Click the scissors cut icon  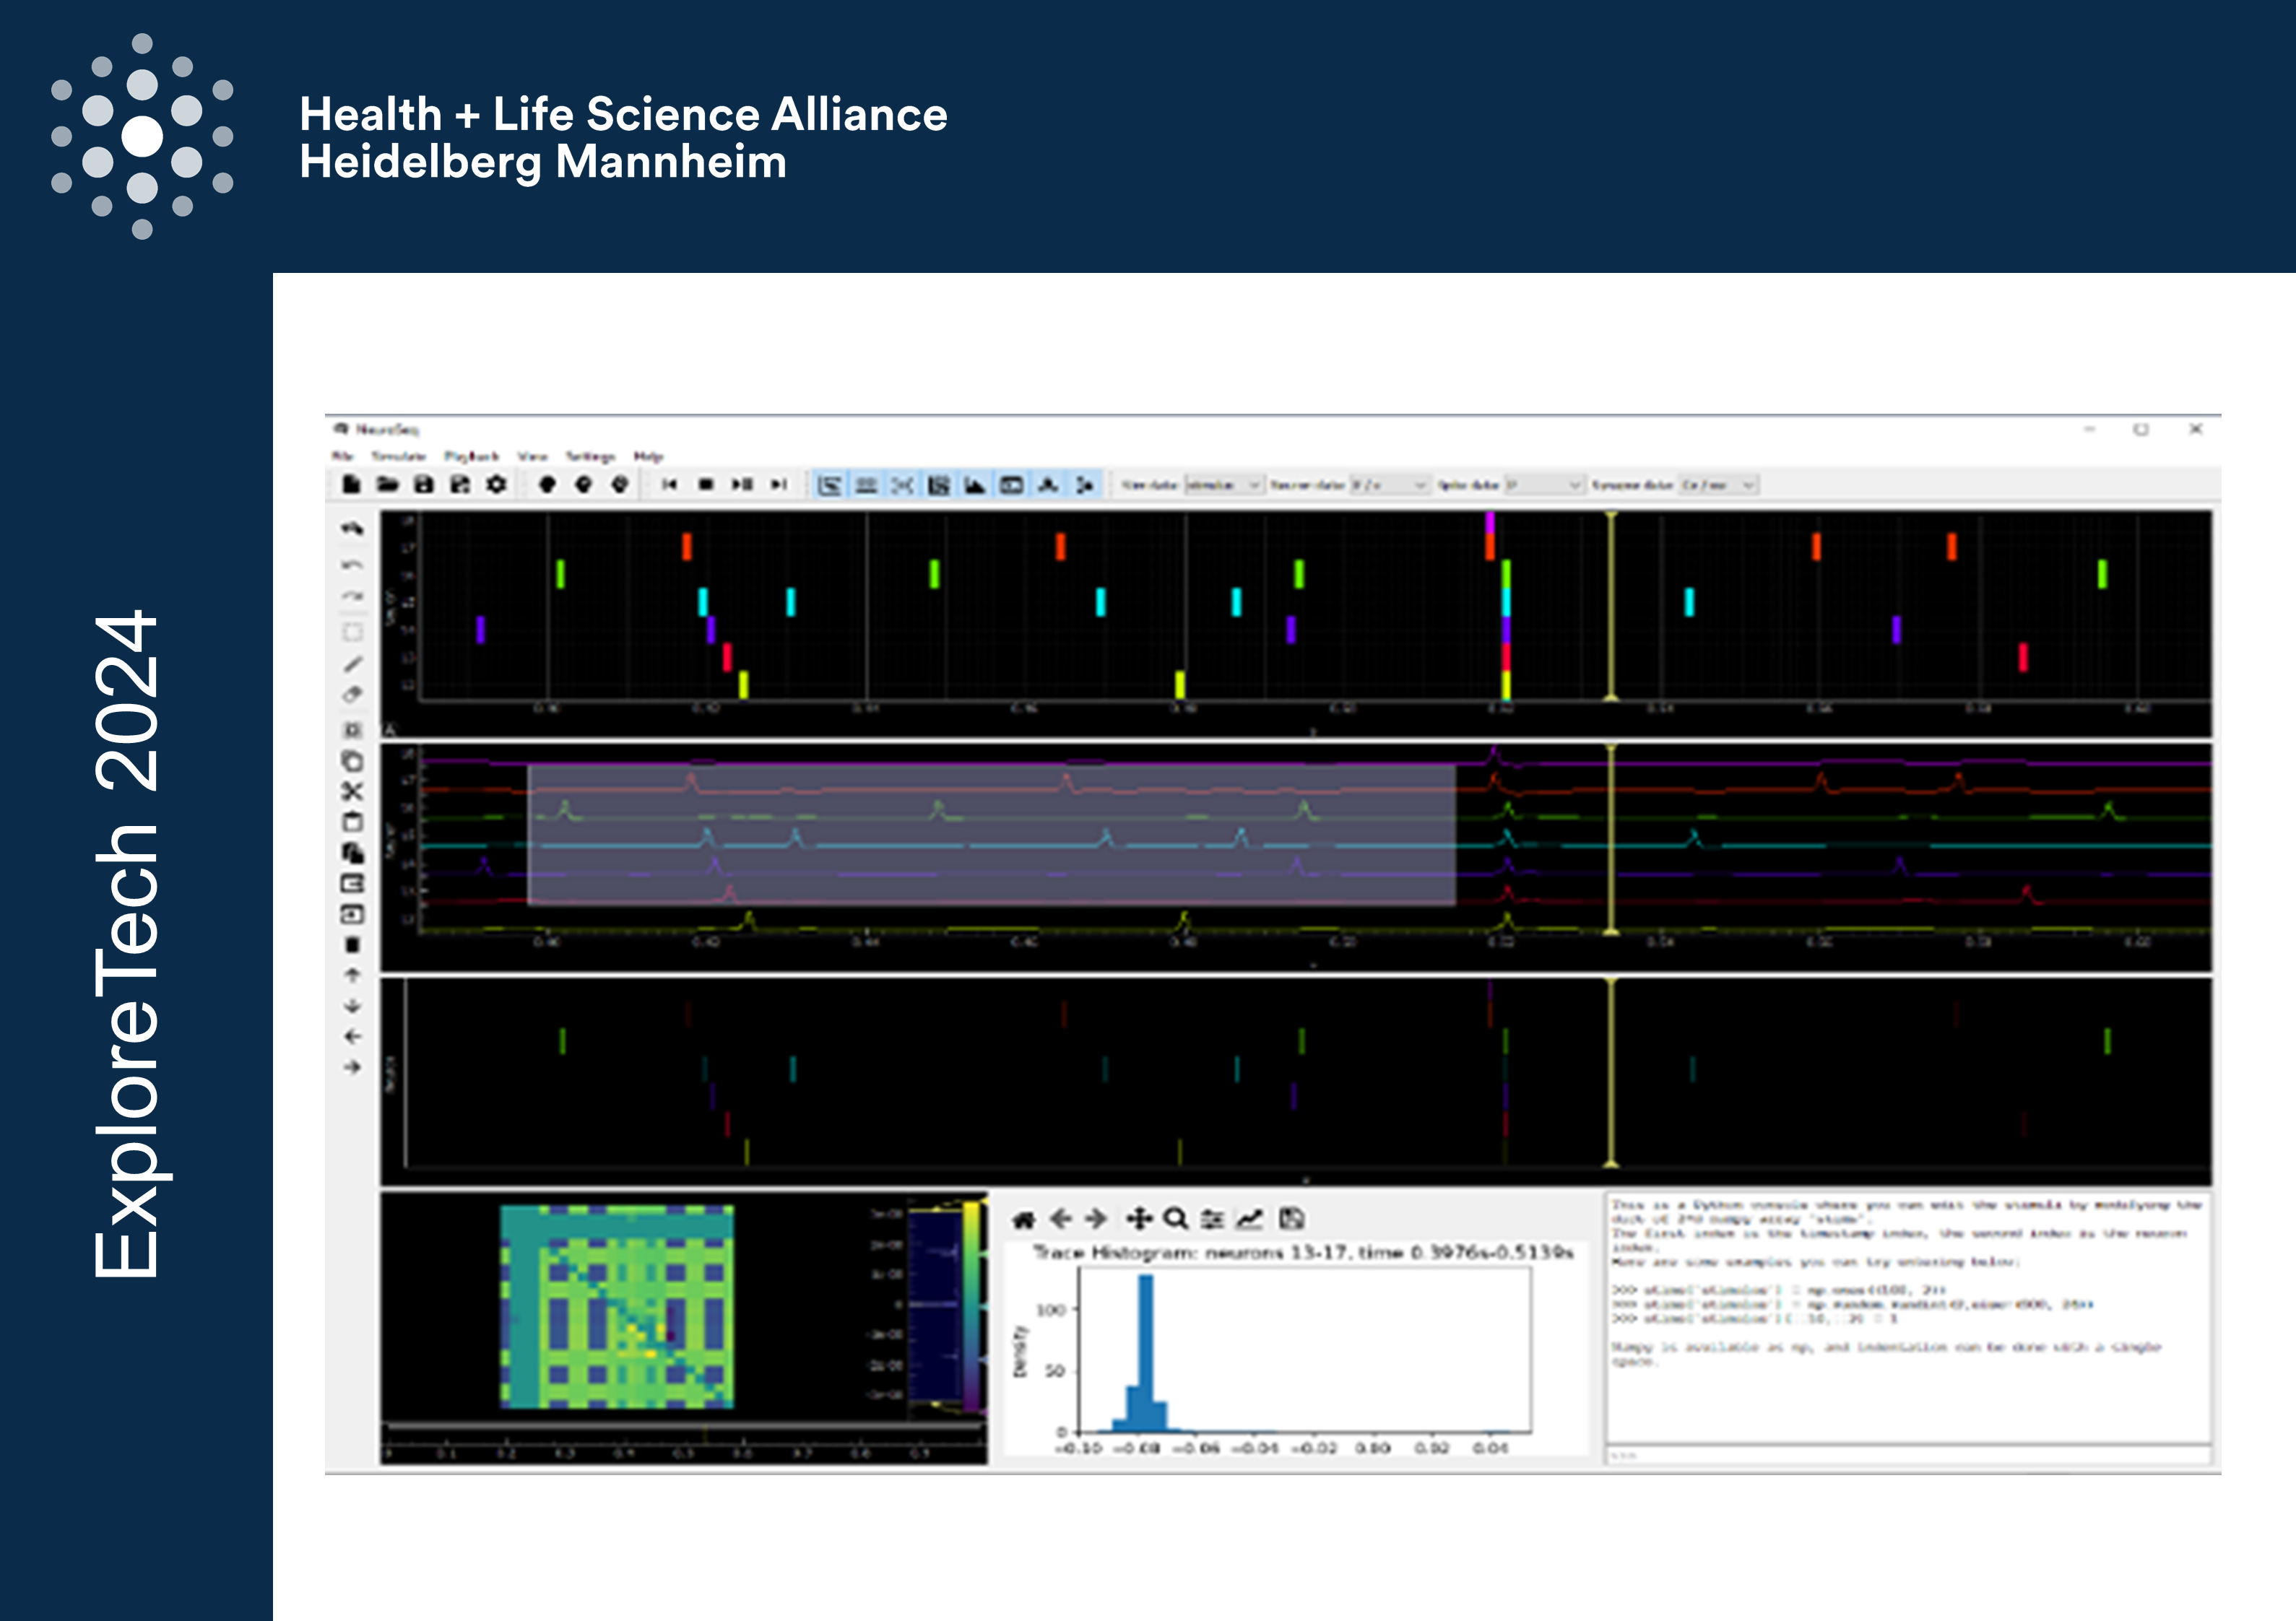(x=352, y=791)
